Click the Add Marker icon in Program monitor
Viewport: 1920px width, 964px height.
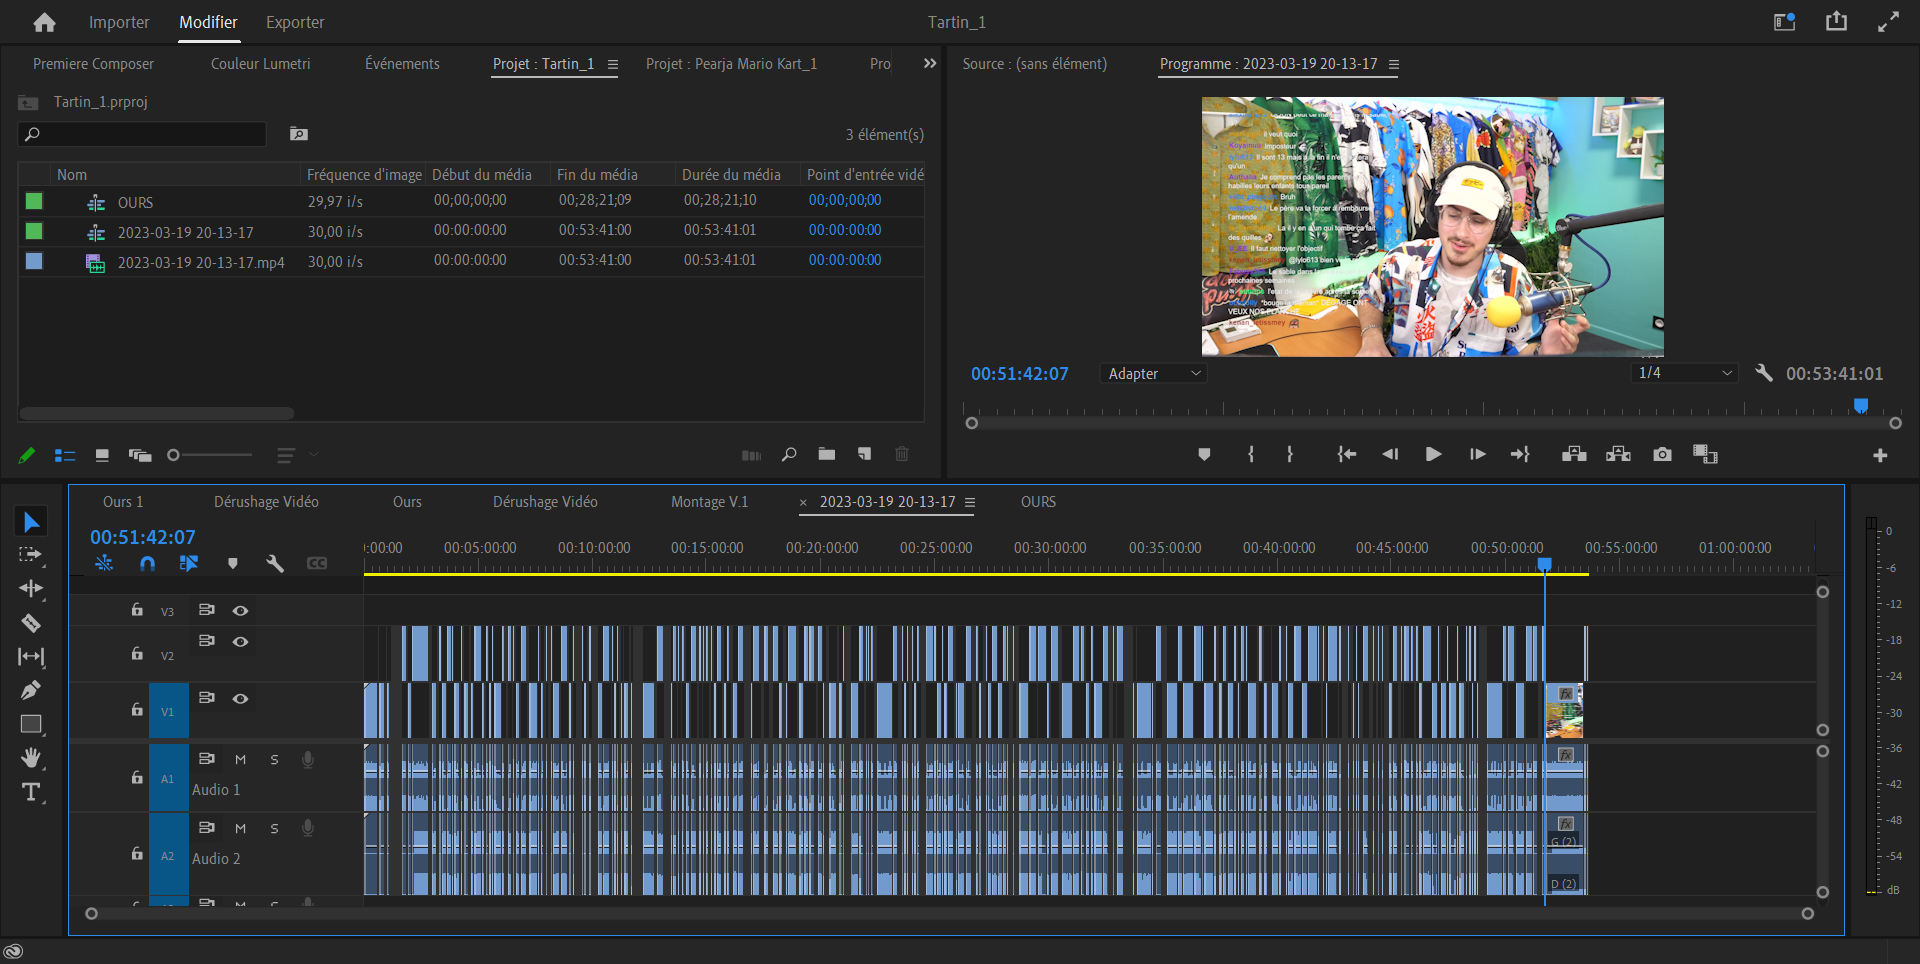[x=1204, y=454]
